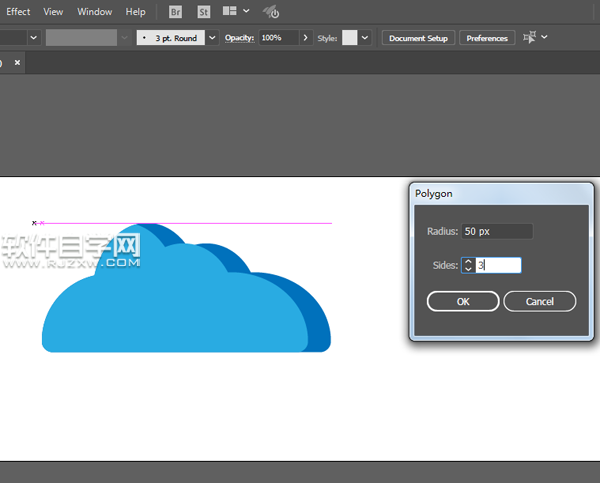Open the Preferences button

[x=487, y=38]
